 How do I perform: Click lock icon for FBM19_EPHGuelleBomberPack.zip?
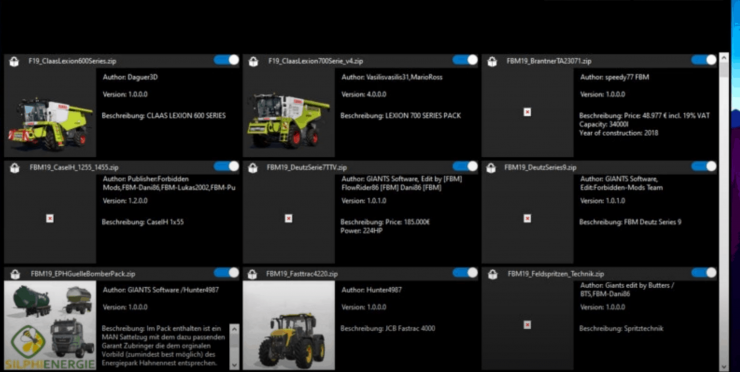[16, 274]
